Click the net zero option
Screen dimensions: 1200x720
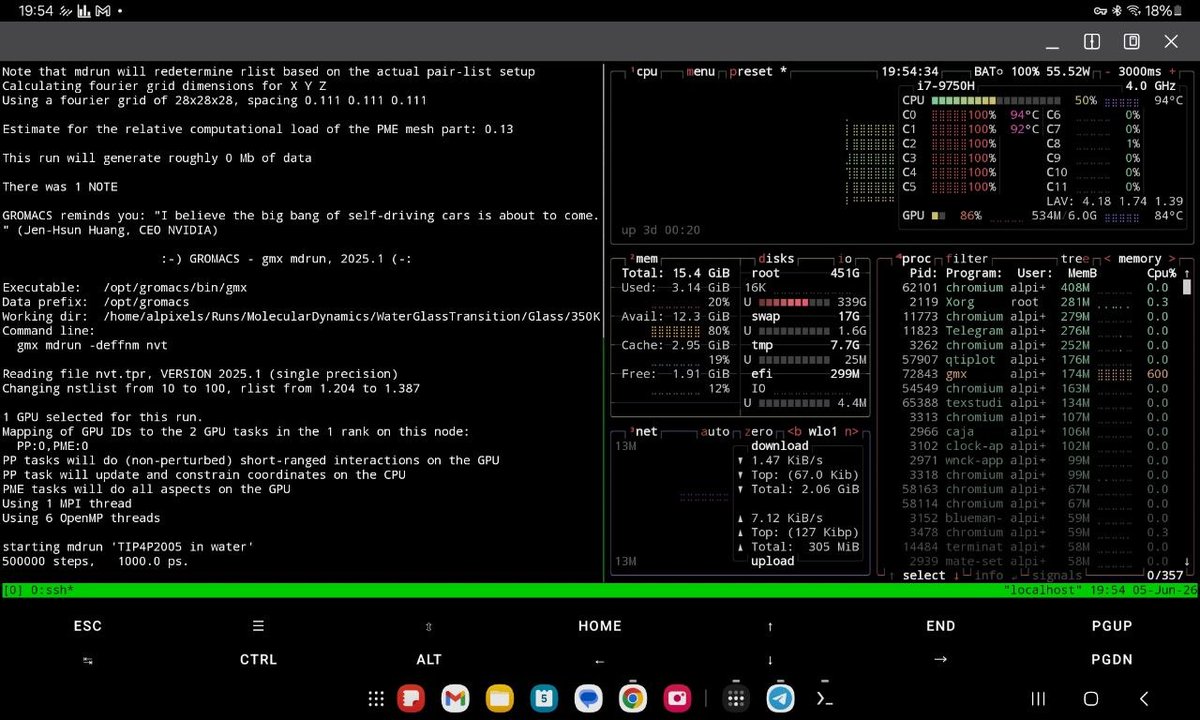click(x=759, y=432)
